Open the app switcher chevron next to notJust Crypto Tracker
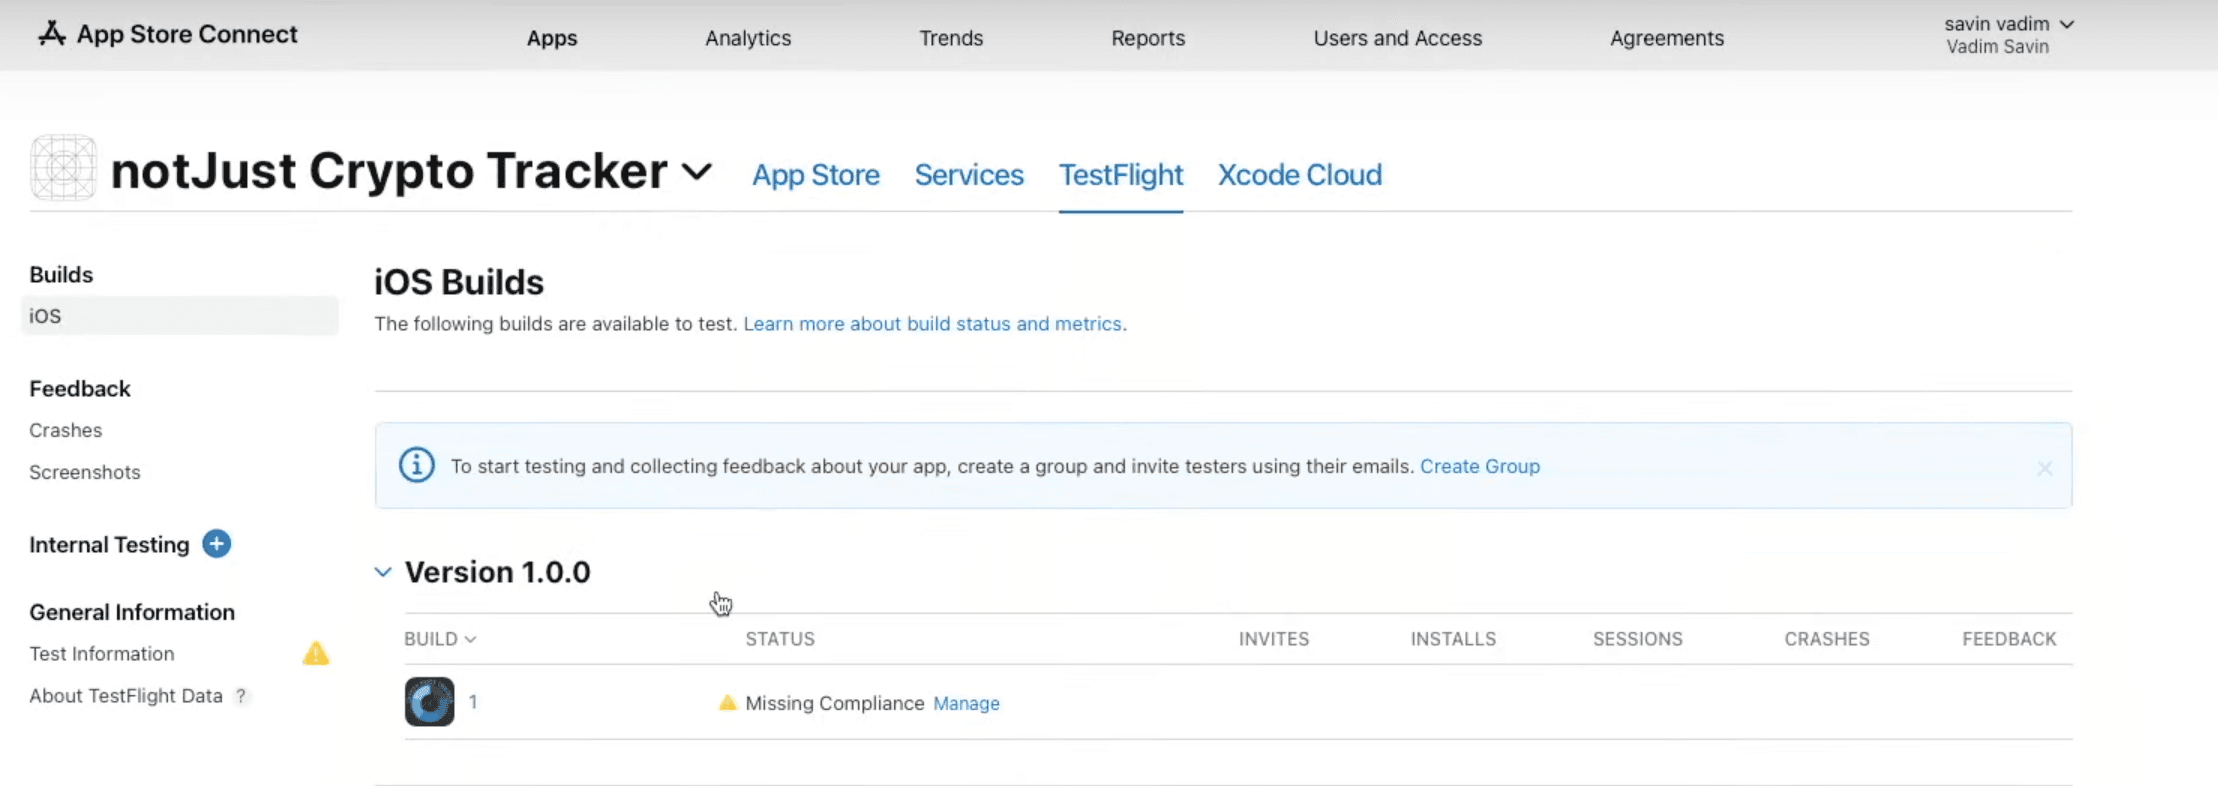 pos(697,171)
